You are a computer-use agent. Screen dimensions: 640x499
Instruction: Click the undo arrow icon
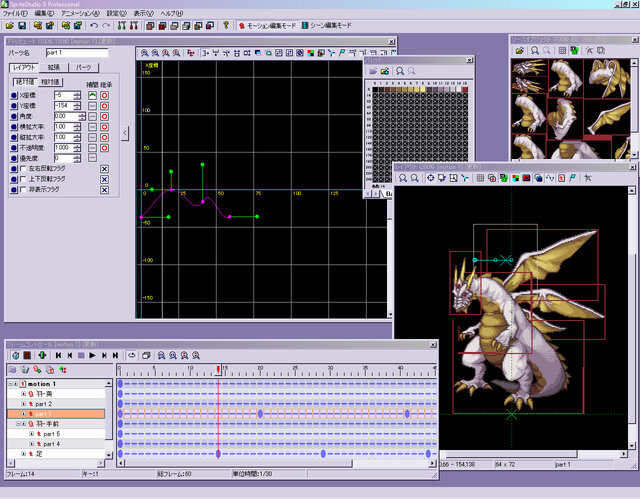(x=93, y=24)
